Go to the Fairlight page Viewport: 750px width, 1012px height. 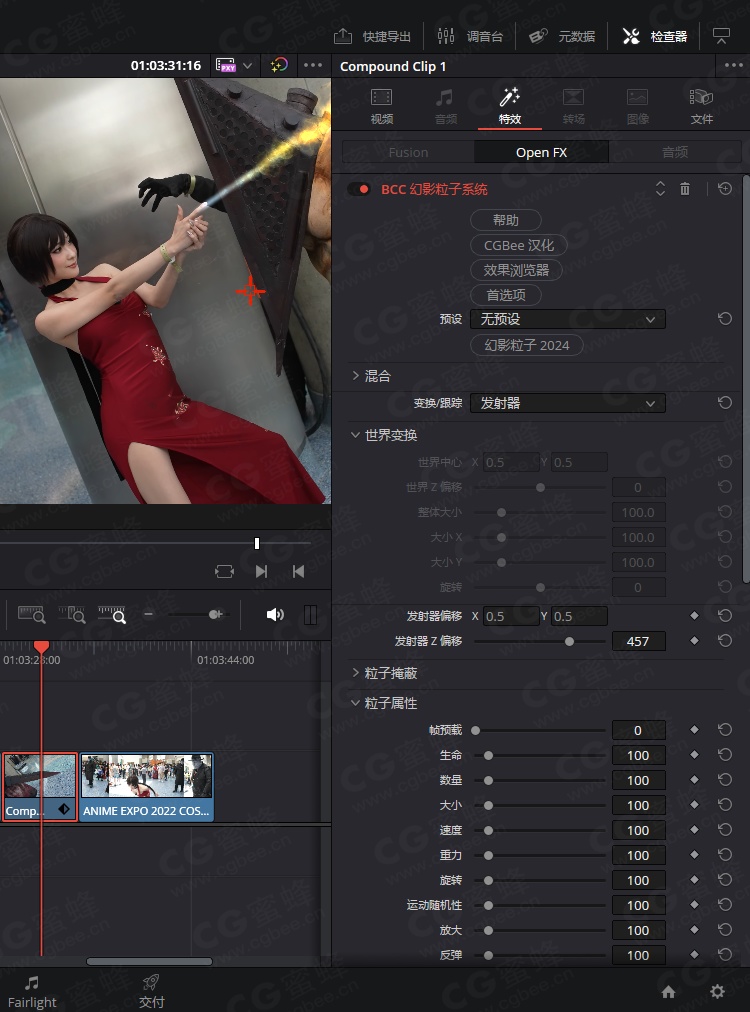(x=32, y=992)
